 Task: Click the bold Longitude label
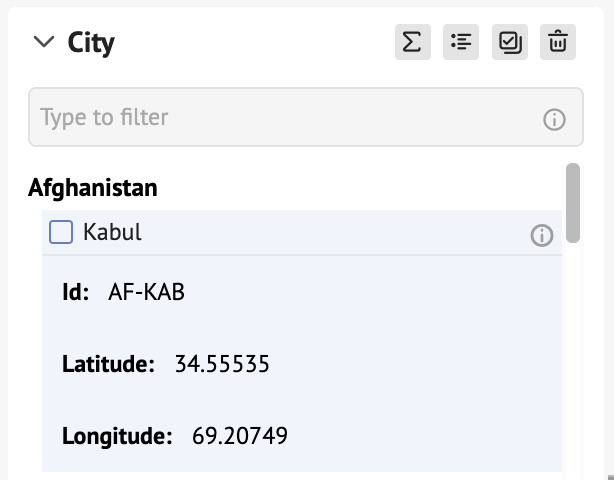(117, 436)
